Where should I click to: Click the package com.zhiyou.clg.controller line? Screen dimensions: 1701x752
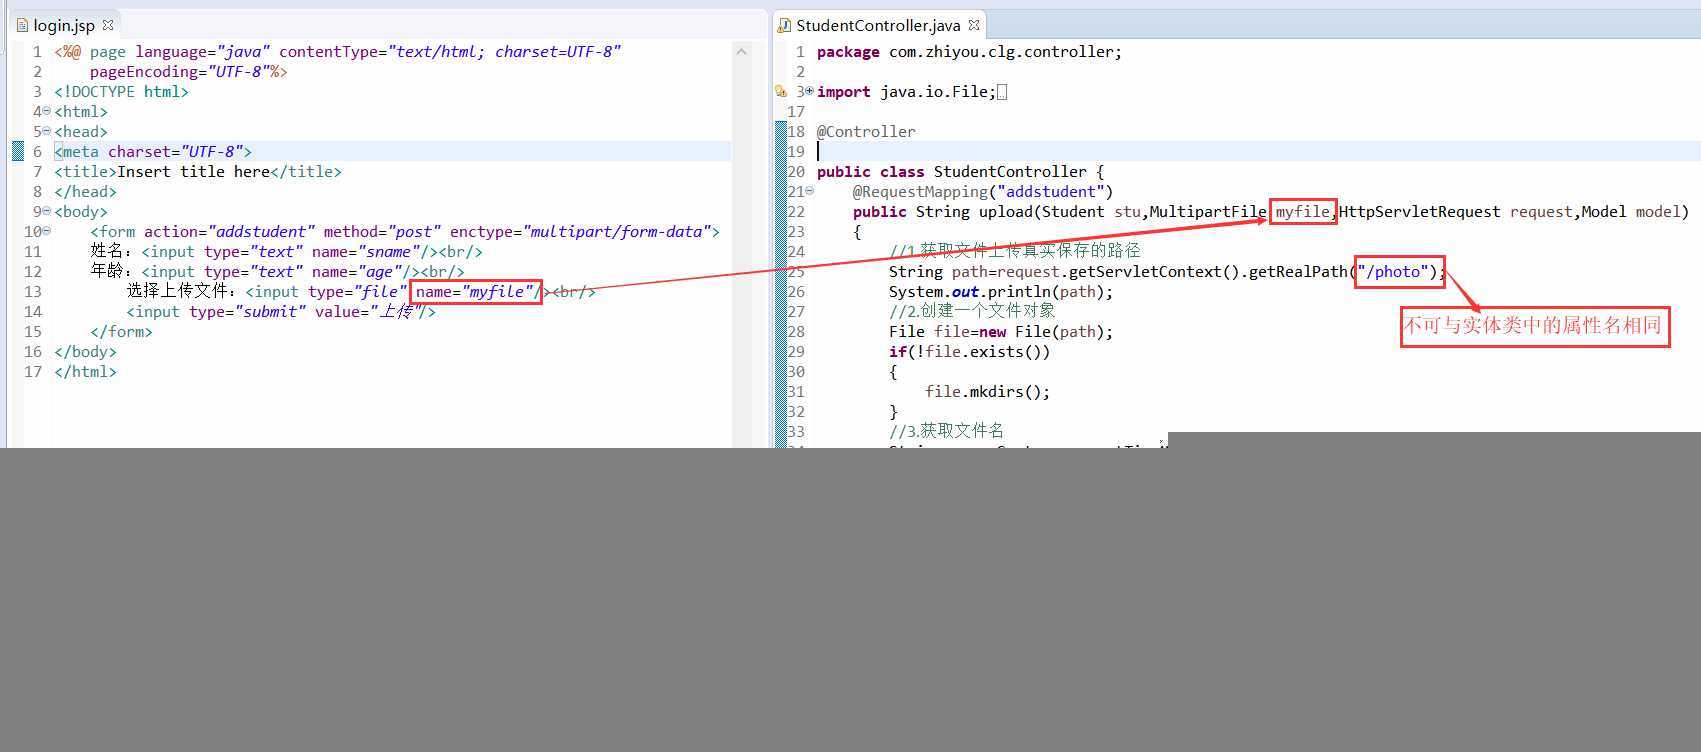(969, 52)
